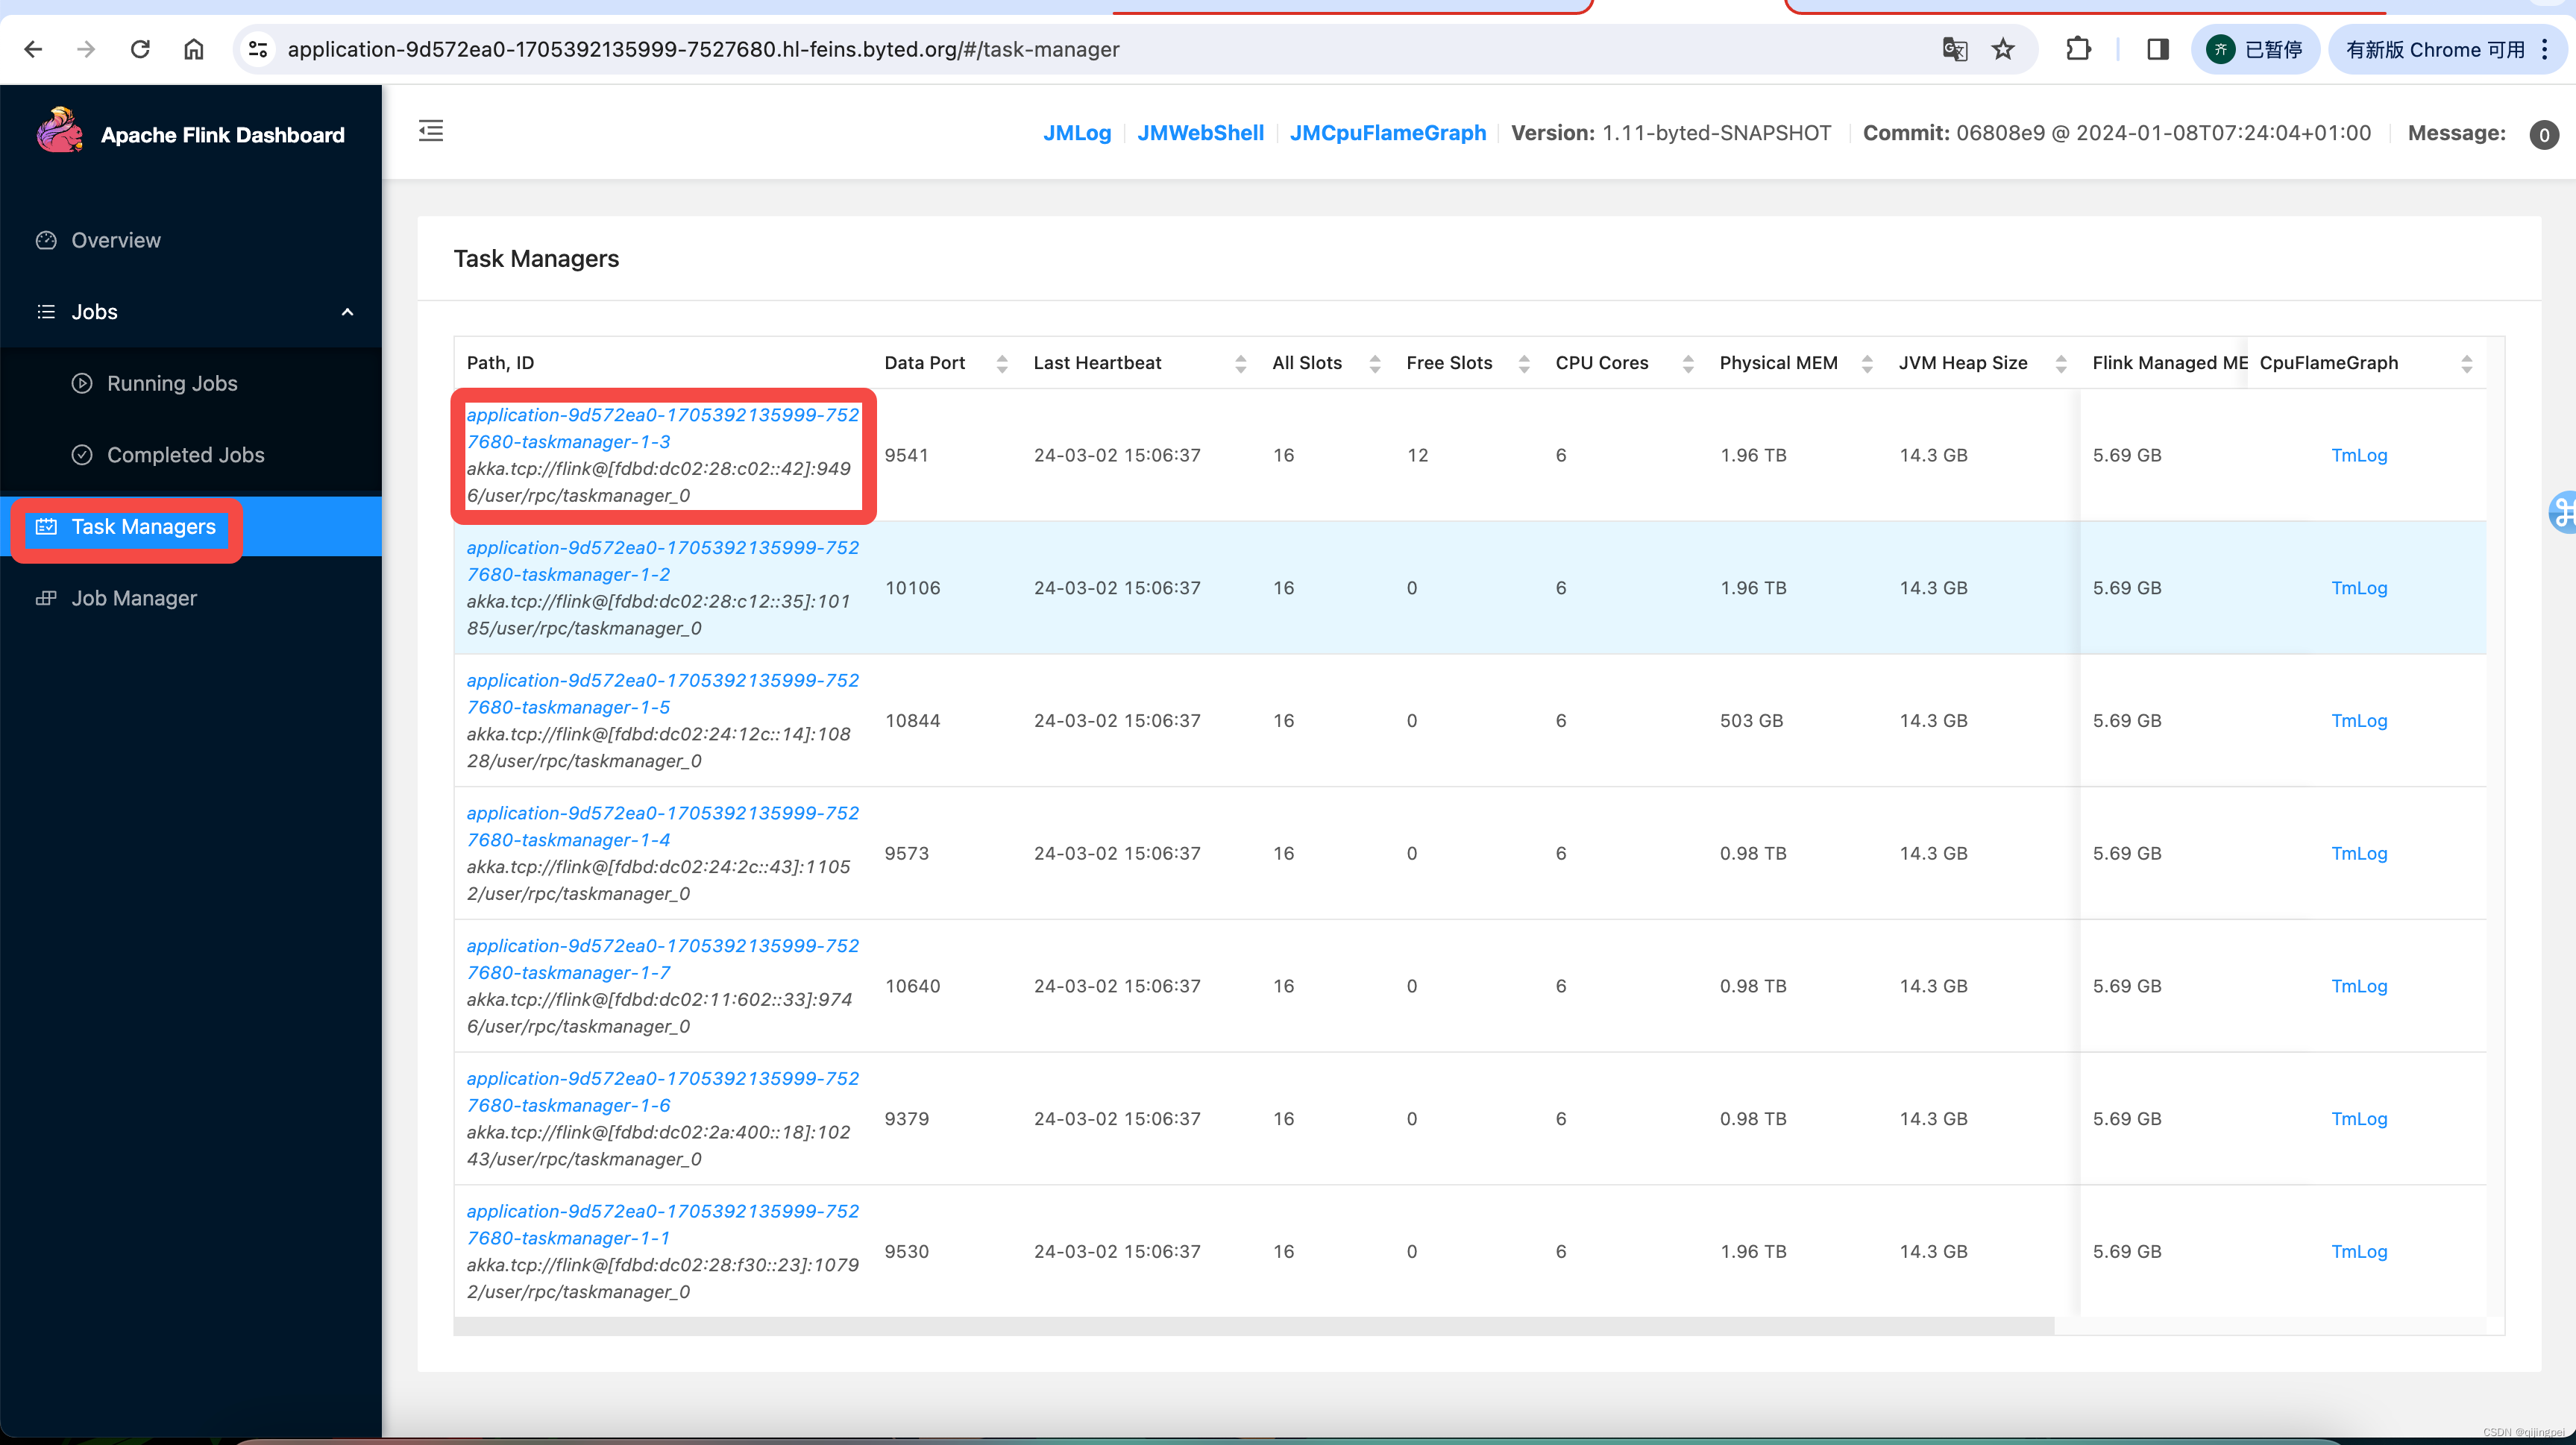
Task: Open JMWebShell console
Action: tap(1199, 133)
